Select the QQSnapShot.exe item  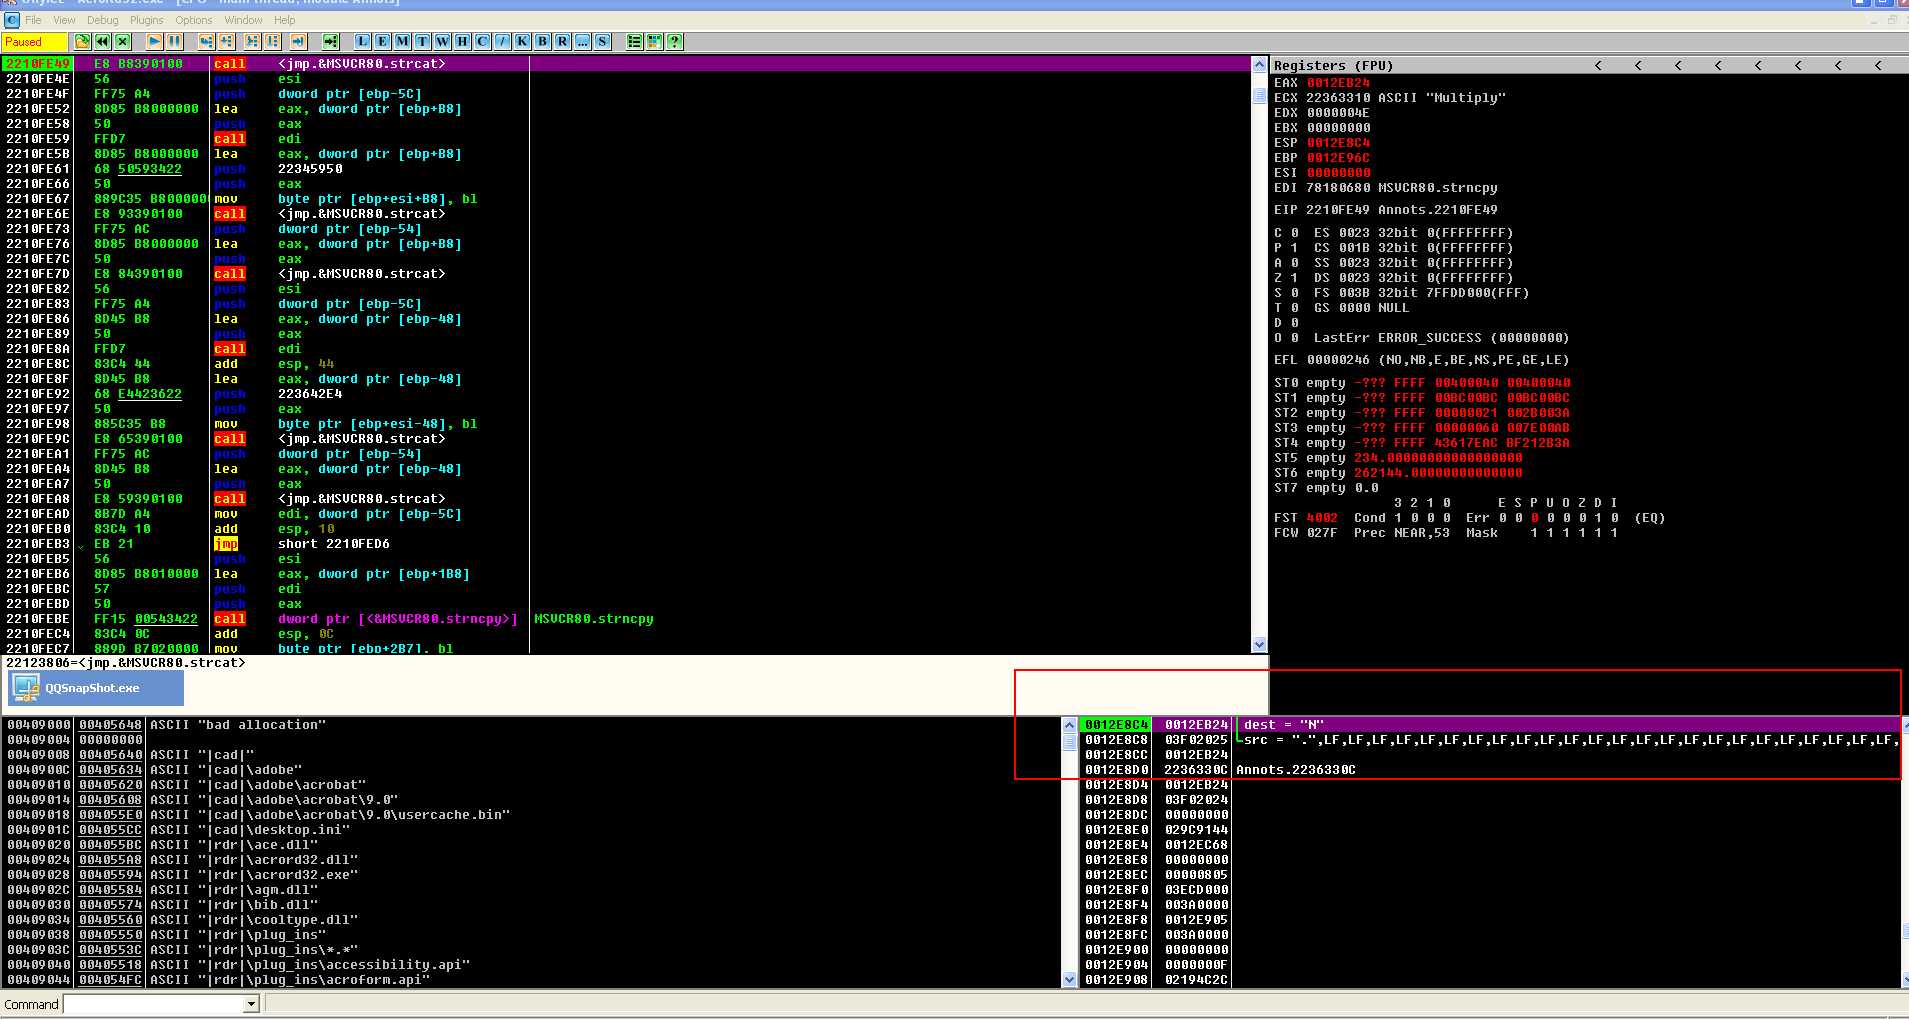[96, 688]
